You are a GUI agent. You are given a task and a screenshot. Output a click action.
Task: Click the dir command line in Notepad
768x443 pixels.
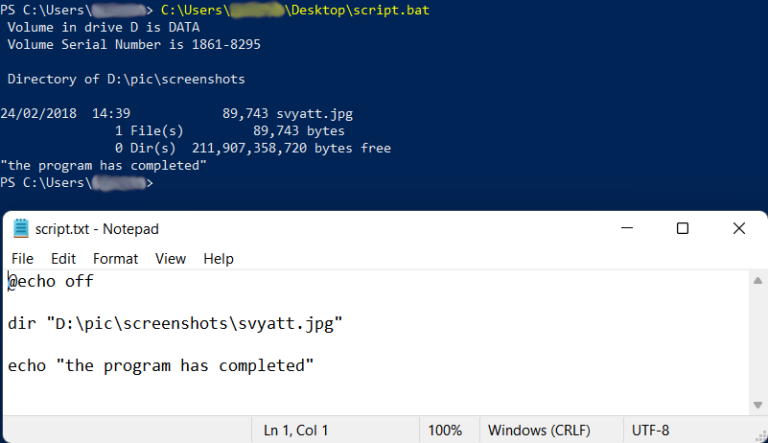[175, 324]
